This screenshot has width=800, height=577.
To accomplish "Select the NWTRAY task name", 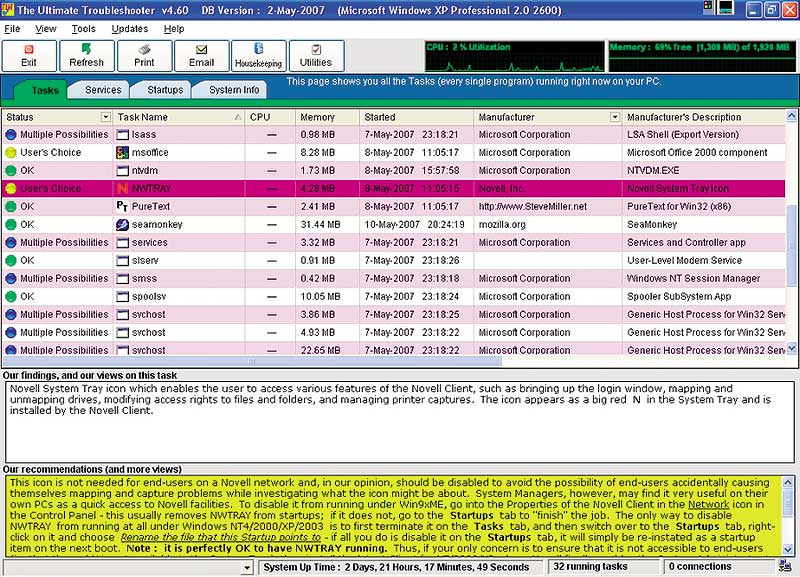I will pos(152,188).
